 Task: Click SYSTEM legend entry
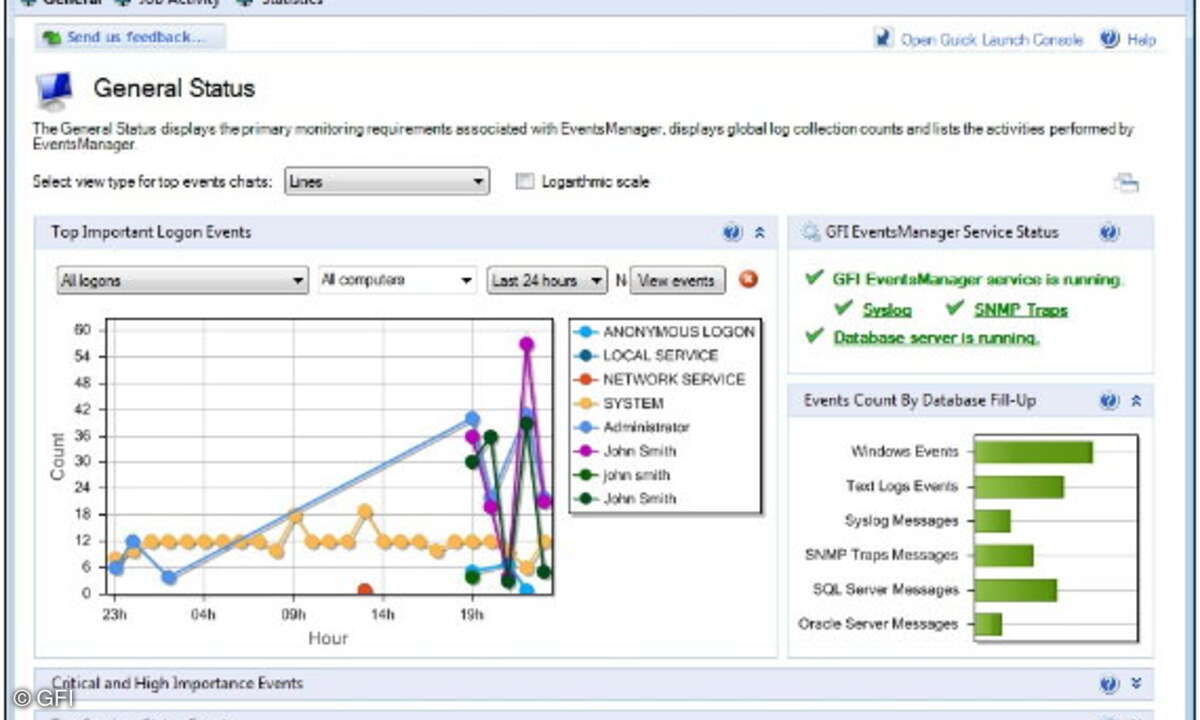[x=620, y=403]
